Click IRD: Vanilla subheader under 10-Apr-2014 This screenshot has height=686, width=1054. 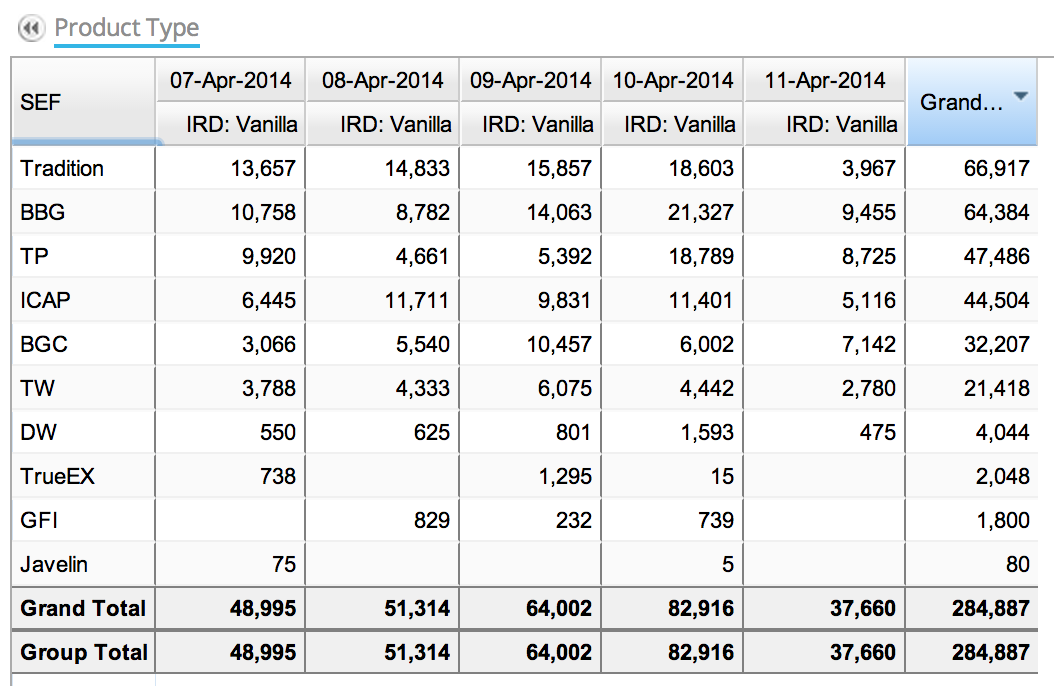pyautogui.click(x=673, y=124)
